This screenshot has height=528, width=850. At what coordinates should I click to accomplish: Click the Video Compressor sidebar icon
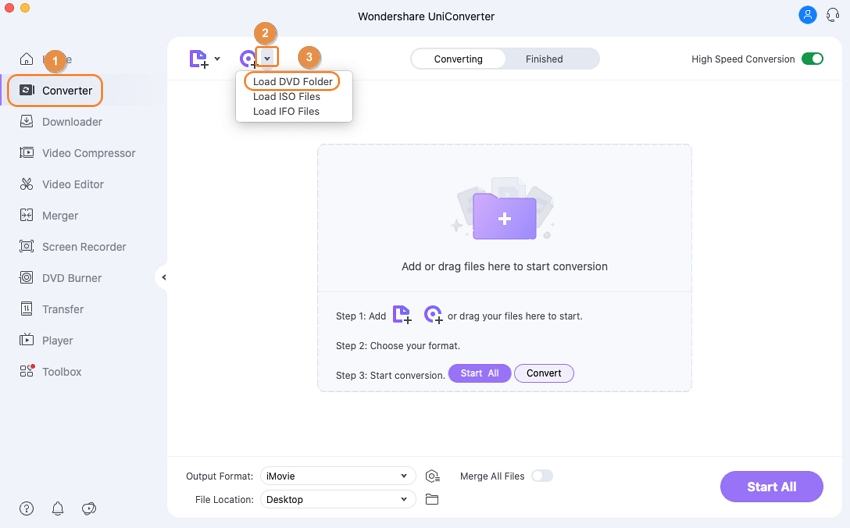point(26,153)
